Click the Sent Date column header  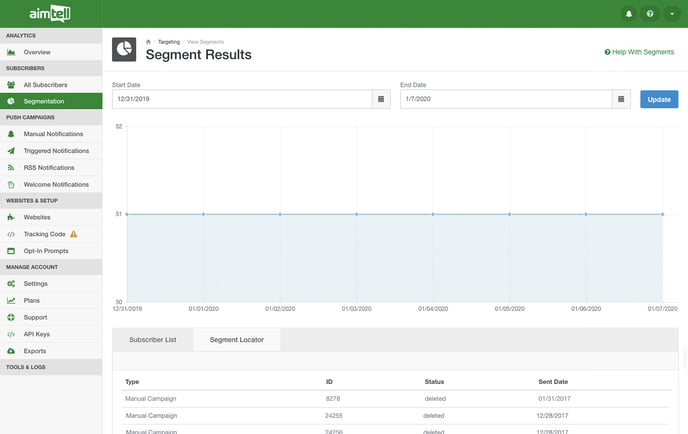(553, 382)
